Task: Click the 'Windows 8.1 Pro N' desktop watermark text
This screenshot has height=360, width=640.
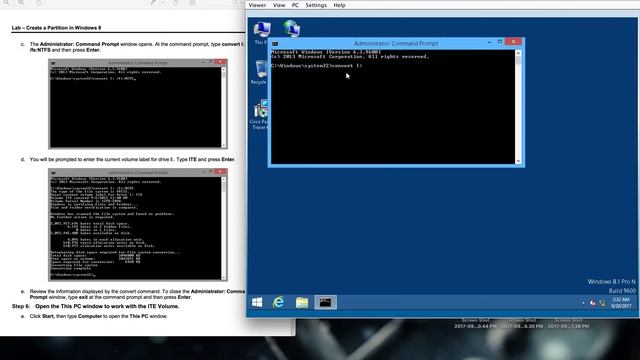Action: pos(611,282)
